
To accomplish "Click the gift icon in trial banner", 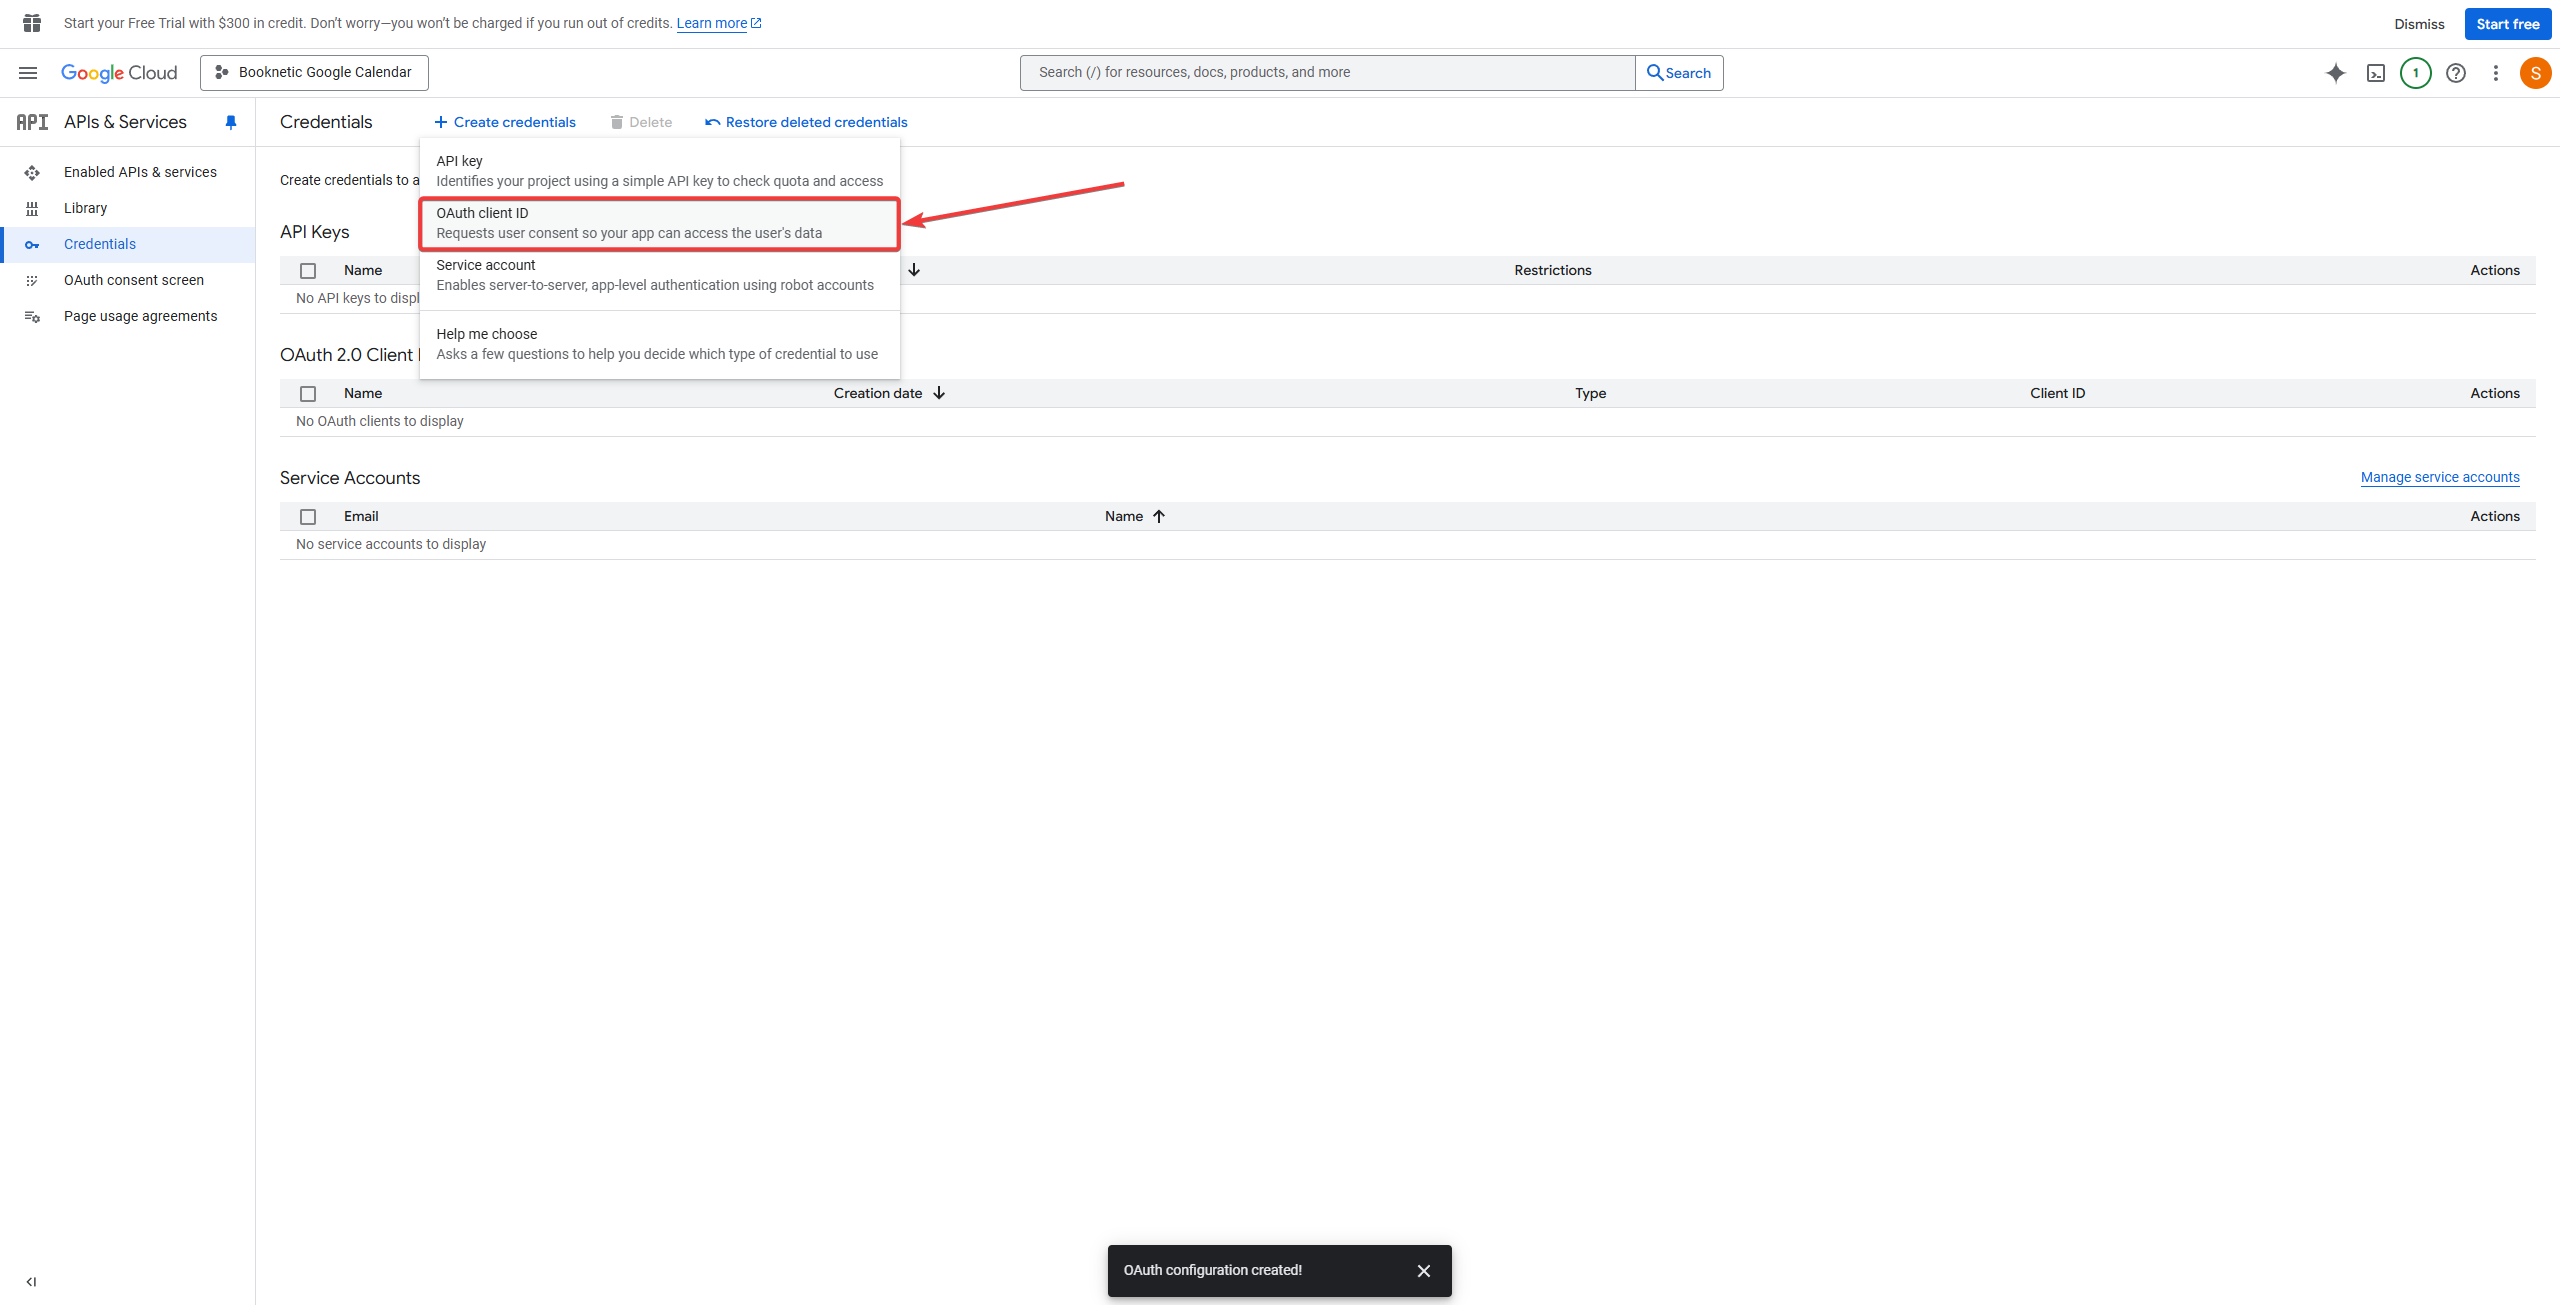I will 32,23.
